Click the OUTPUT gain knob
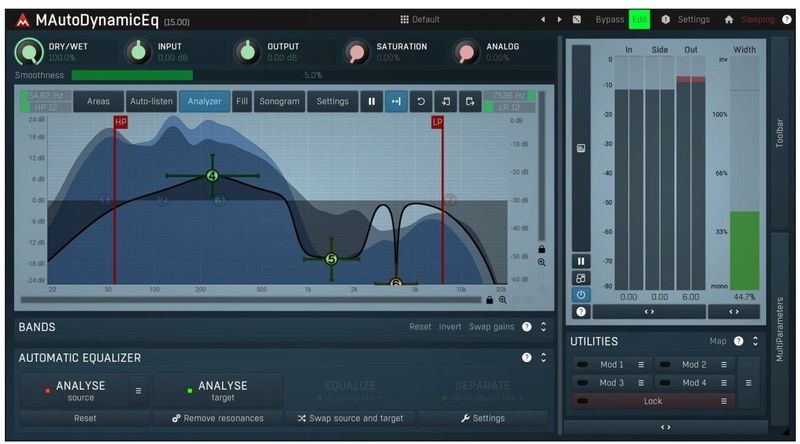 coord(247,52)
